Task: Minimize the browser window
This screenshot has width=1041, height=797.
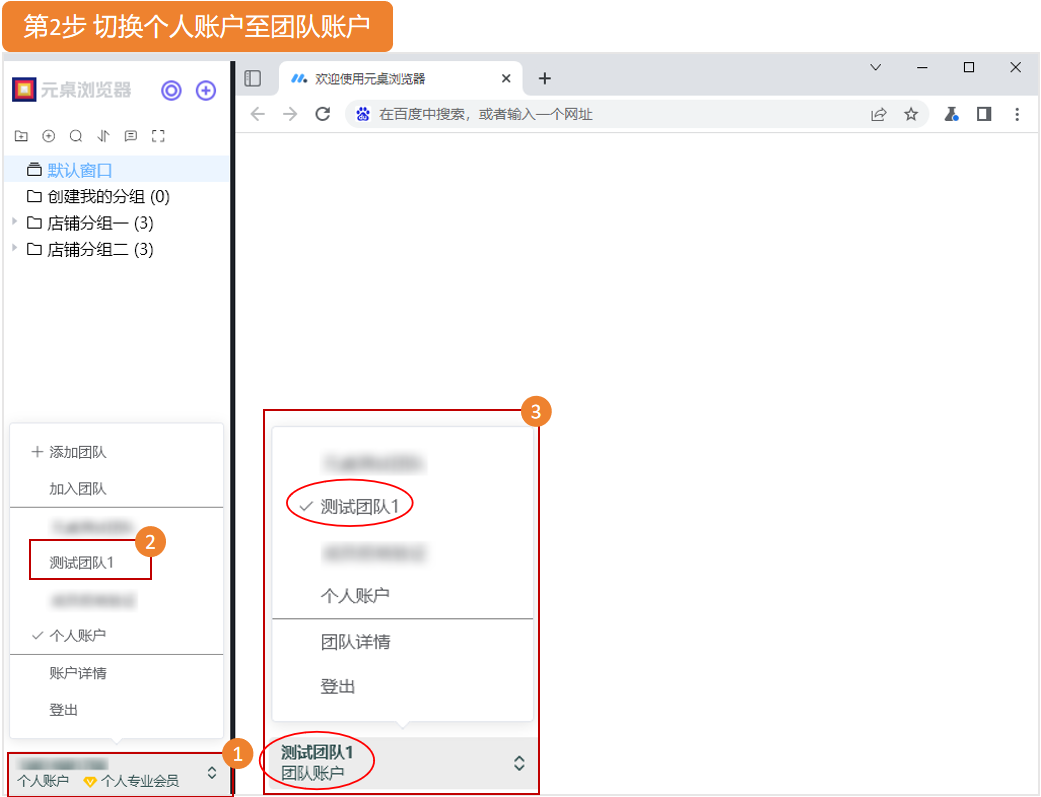Action: pyautogui.click(x=922, y=67)
